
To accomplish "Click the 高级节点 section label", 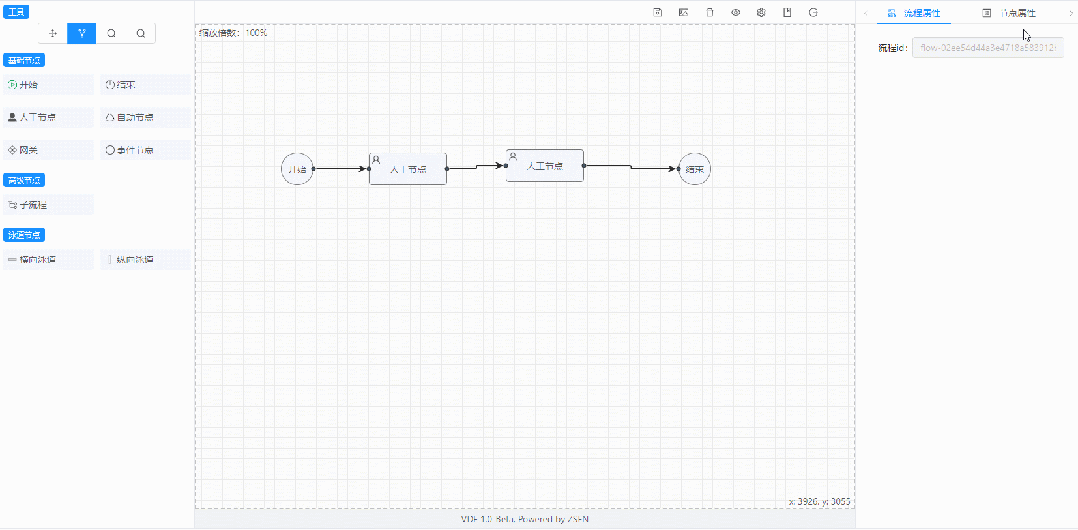I will pos(24,181).
